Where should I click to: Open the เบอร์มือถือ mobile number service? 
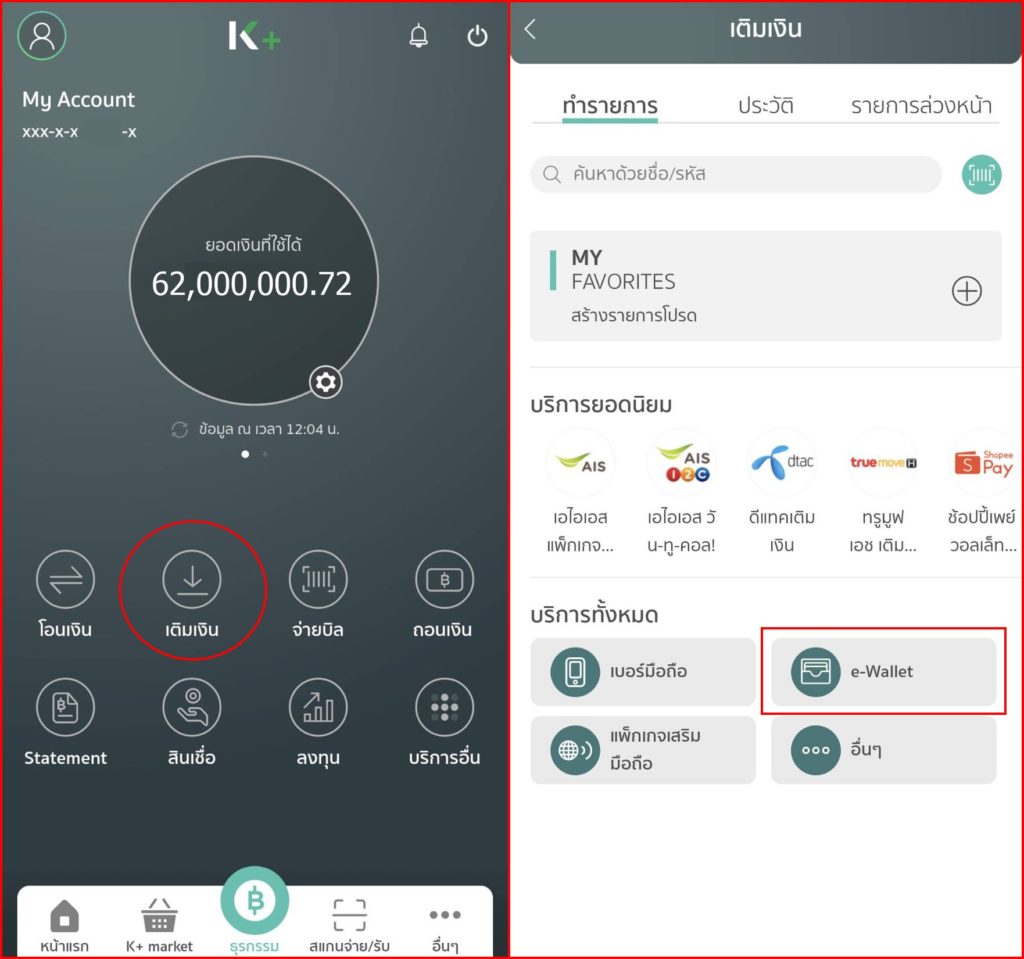643,671
